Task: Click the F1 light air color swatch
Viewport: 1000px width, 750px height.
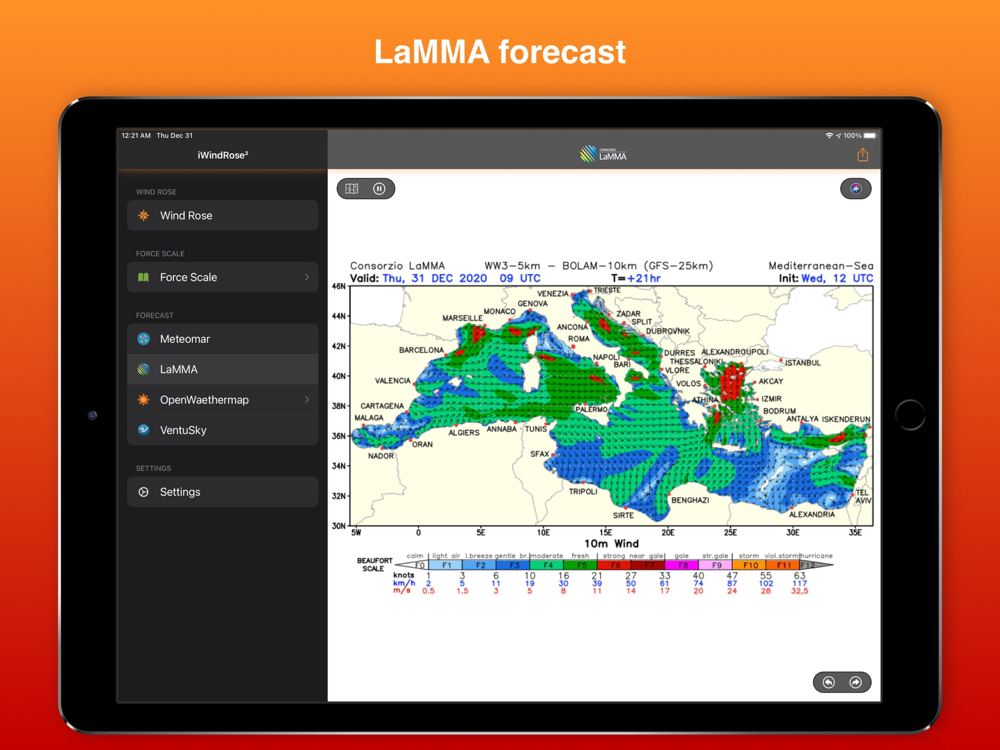Action: [x=446, y=565]
